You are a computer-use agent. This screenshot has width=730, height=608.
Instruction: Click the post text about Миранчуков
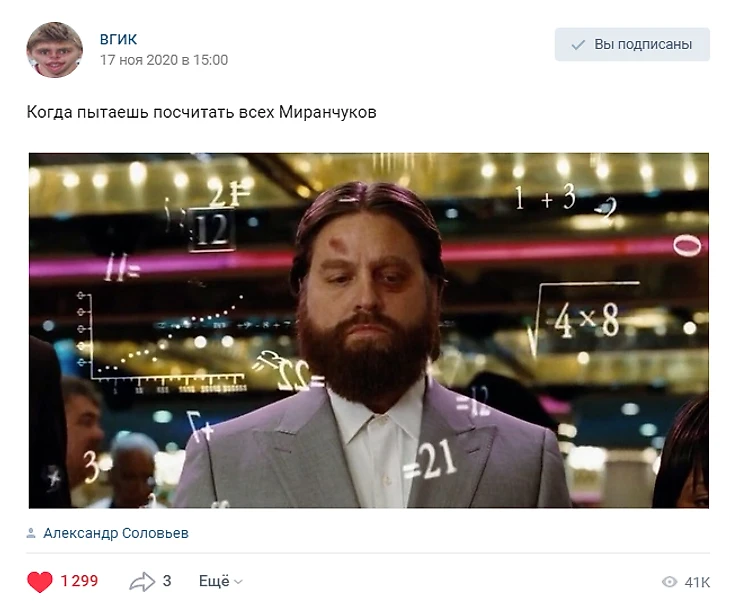(202, 112)
